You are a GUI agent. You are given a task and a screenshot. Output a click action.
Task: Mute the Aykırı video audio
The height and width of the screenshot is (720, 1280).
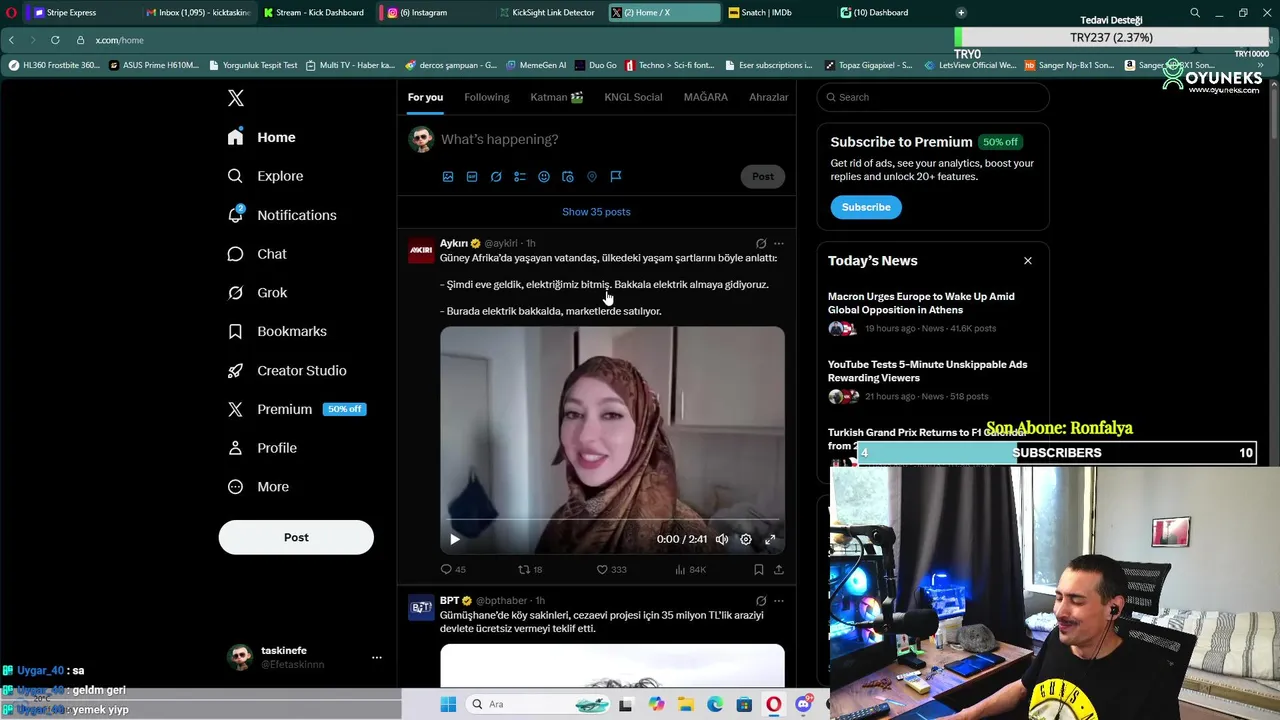722,539
